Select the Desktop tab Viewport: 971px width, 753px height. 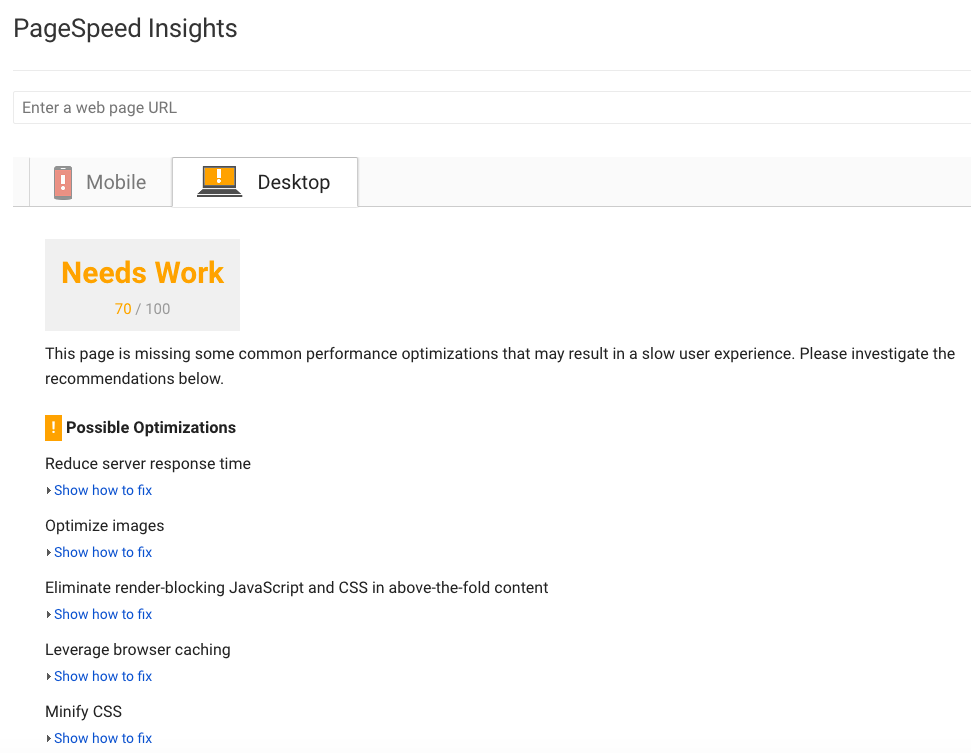pos(265,182)
